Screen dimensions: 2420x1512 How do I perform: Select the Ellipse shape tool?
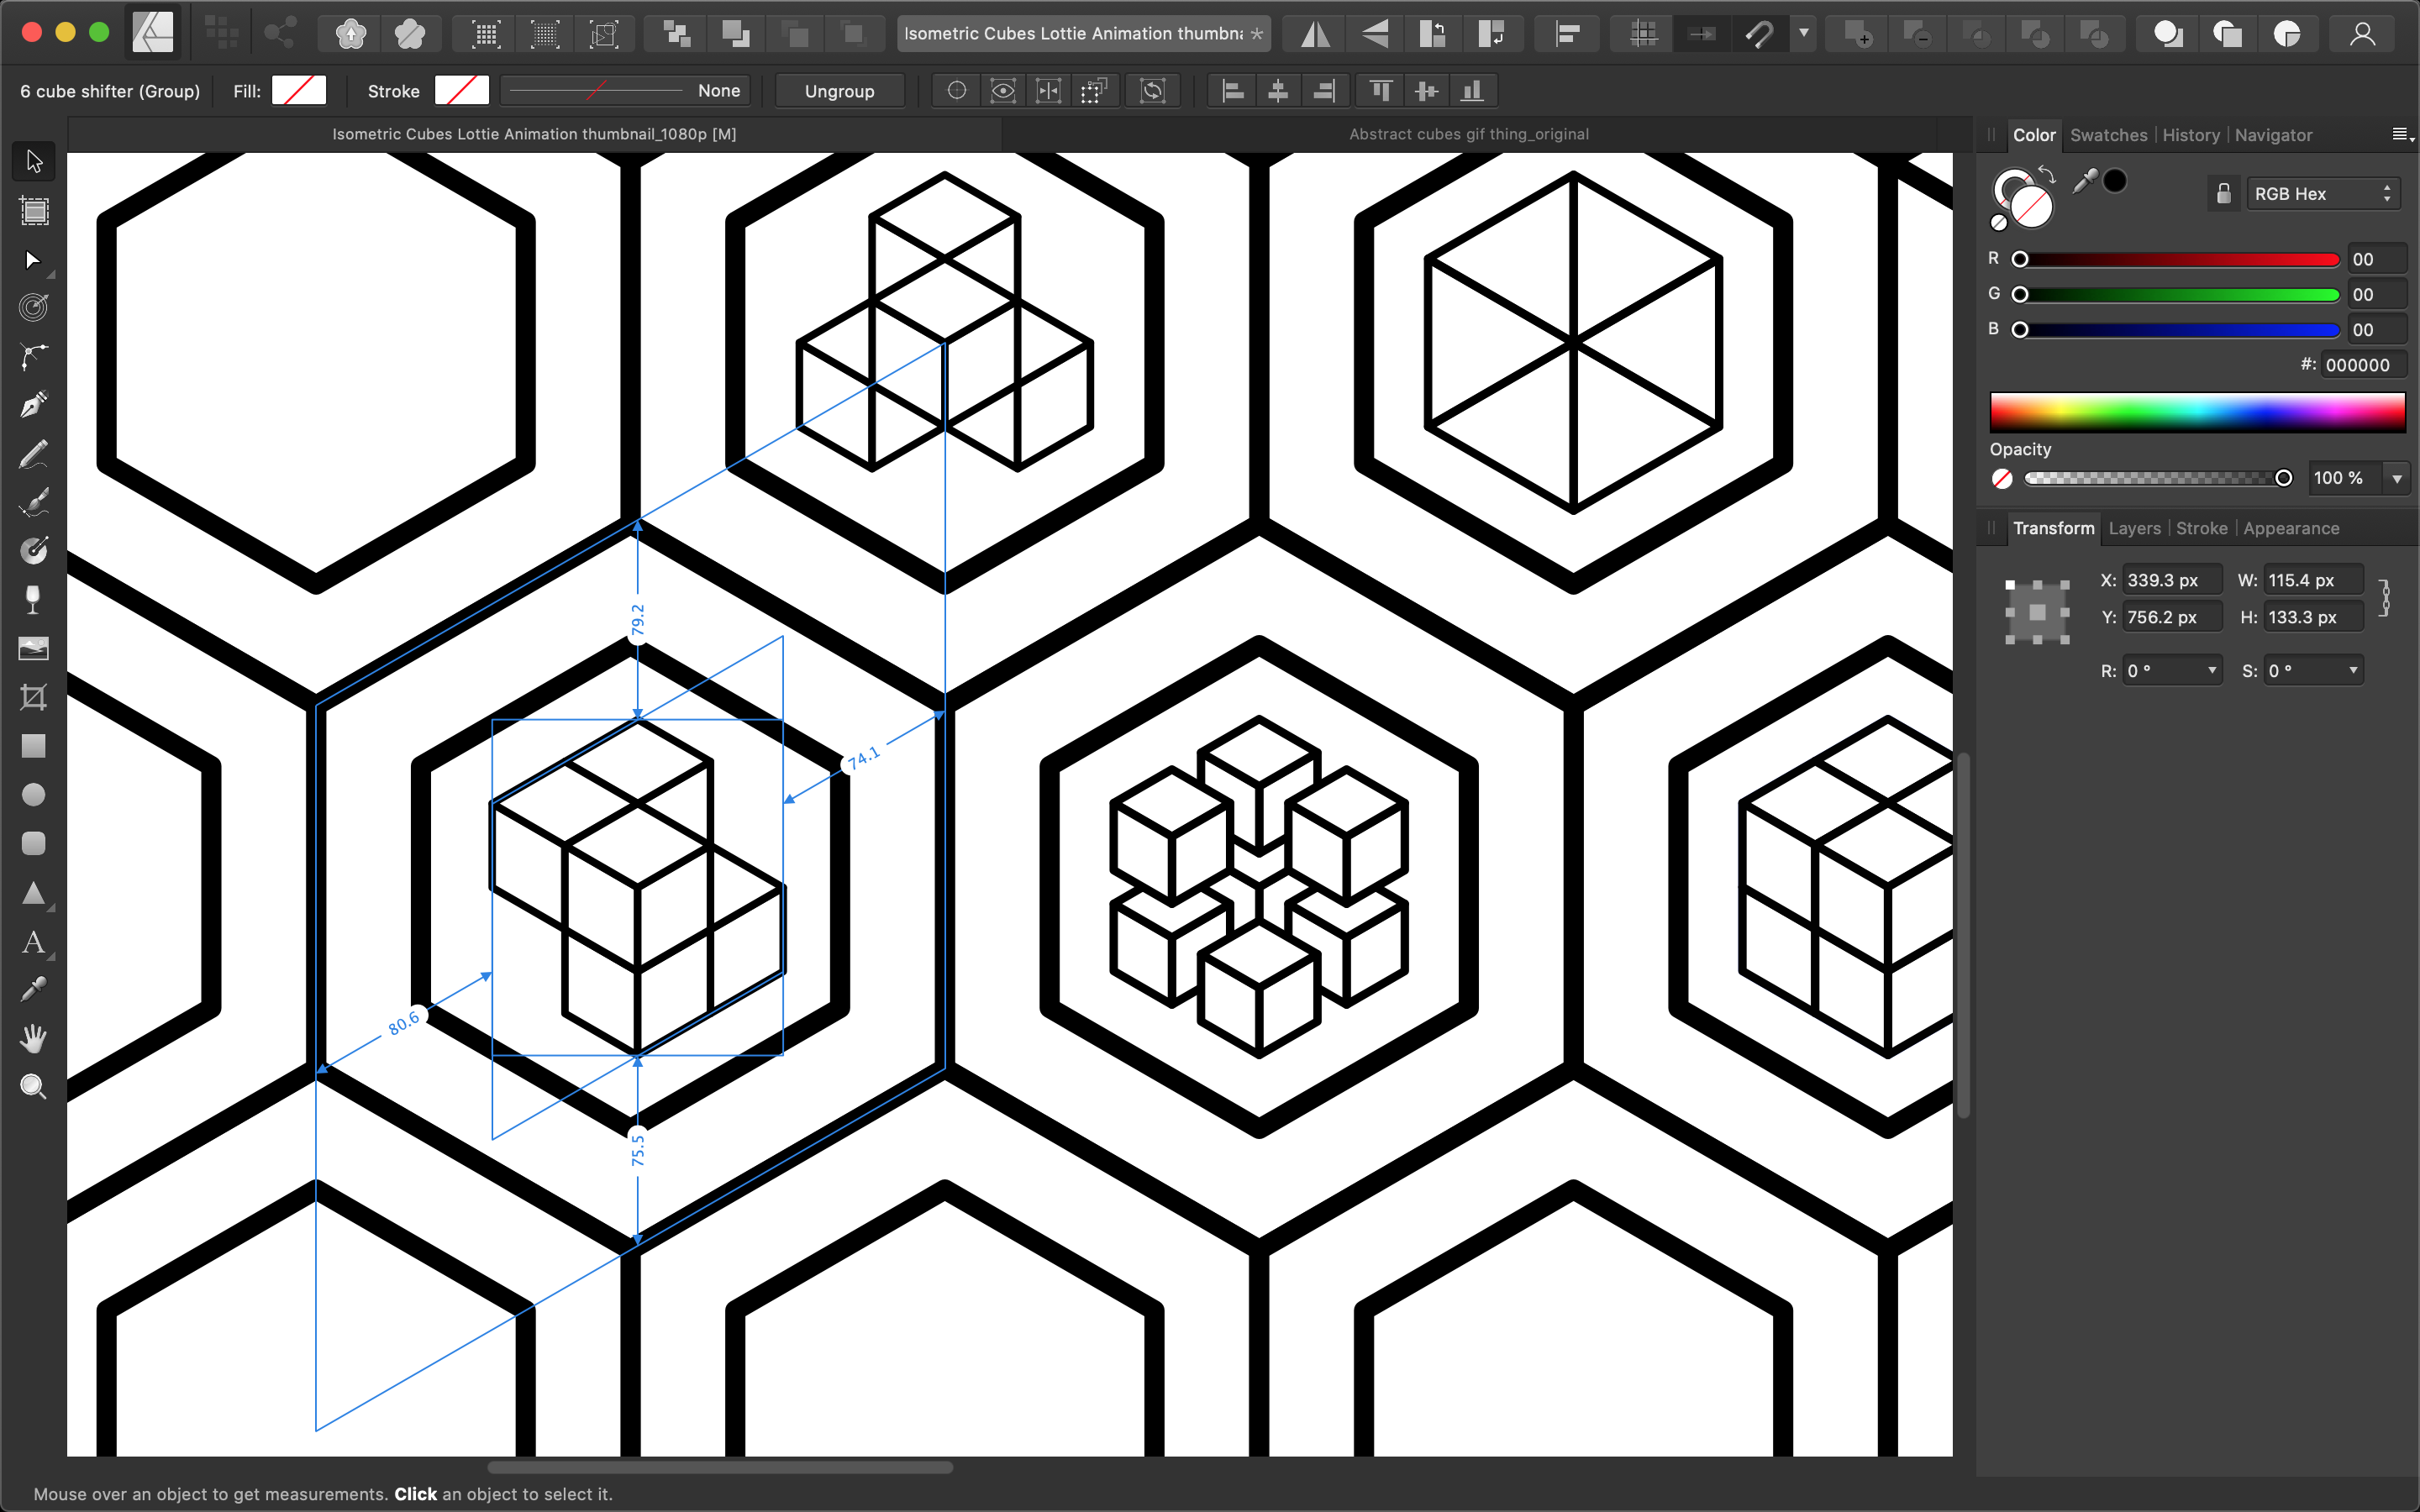coord(34,795)
